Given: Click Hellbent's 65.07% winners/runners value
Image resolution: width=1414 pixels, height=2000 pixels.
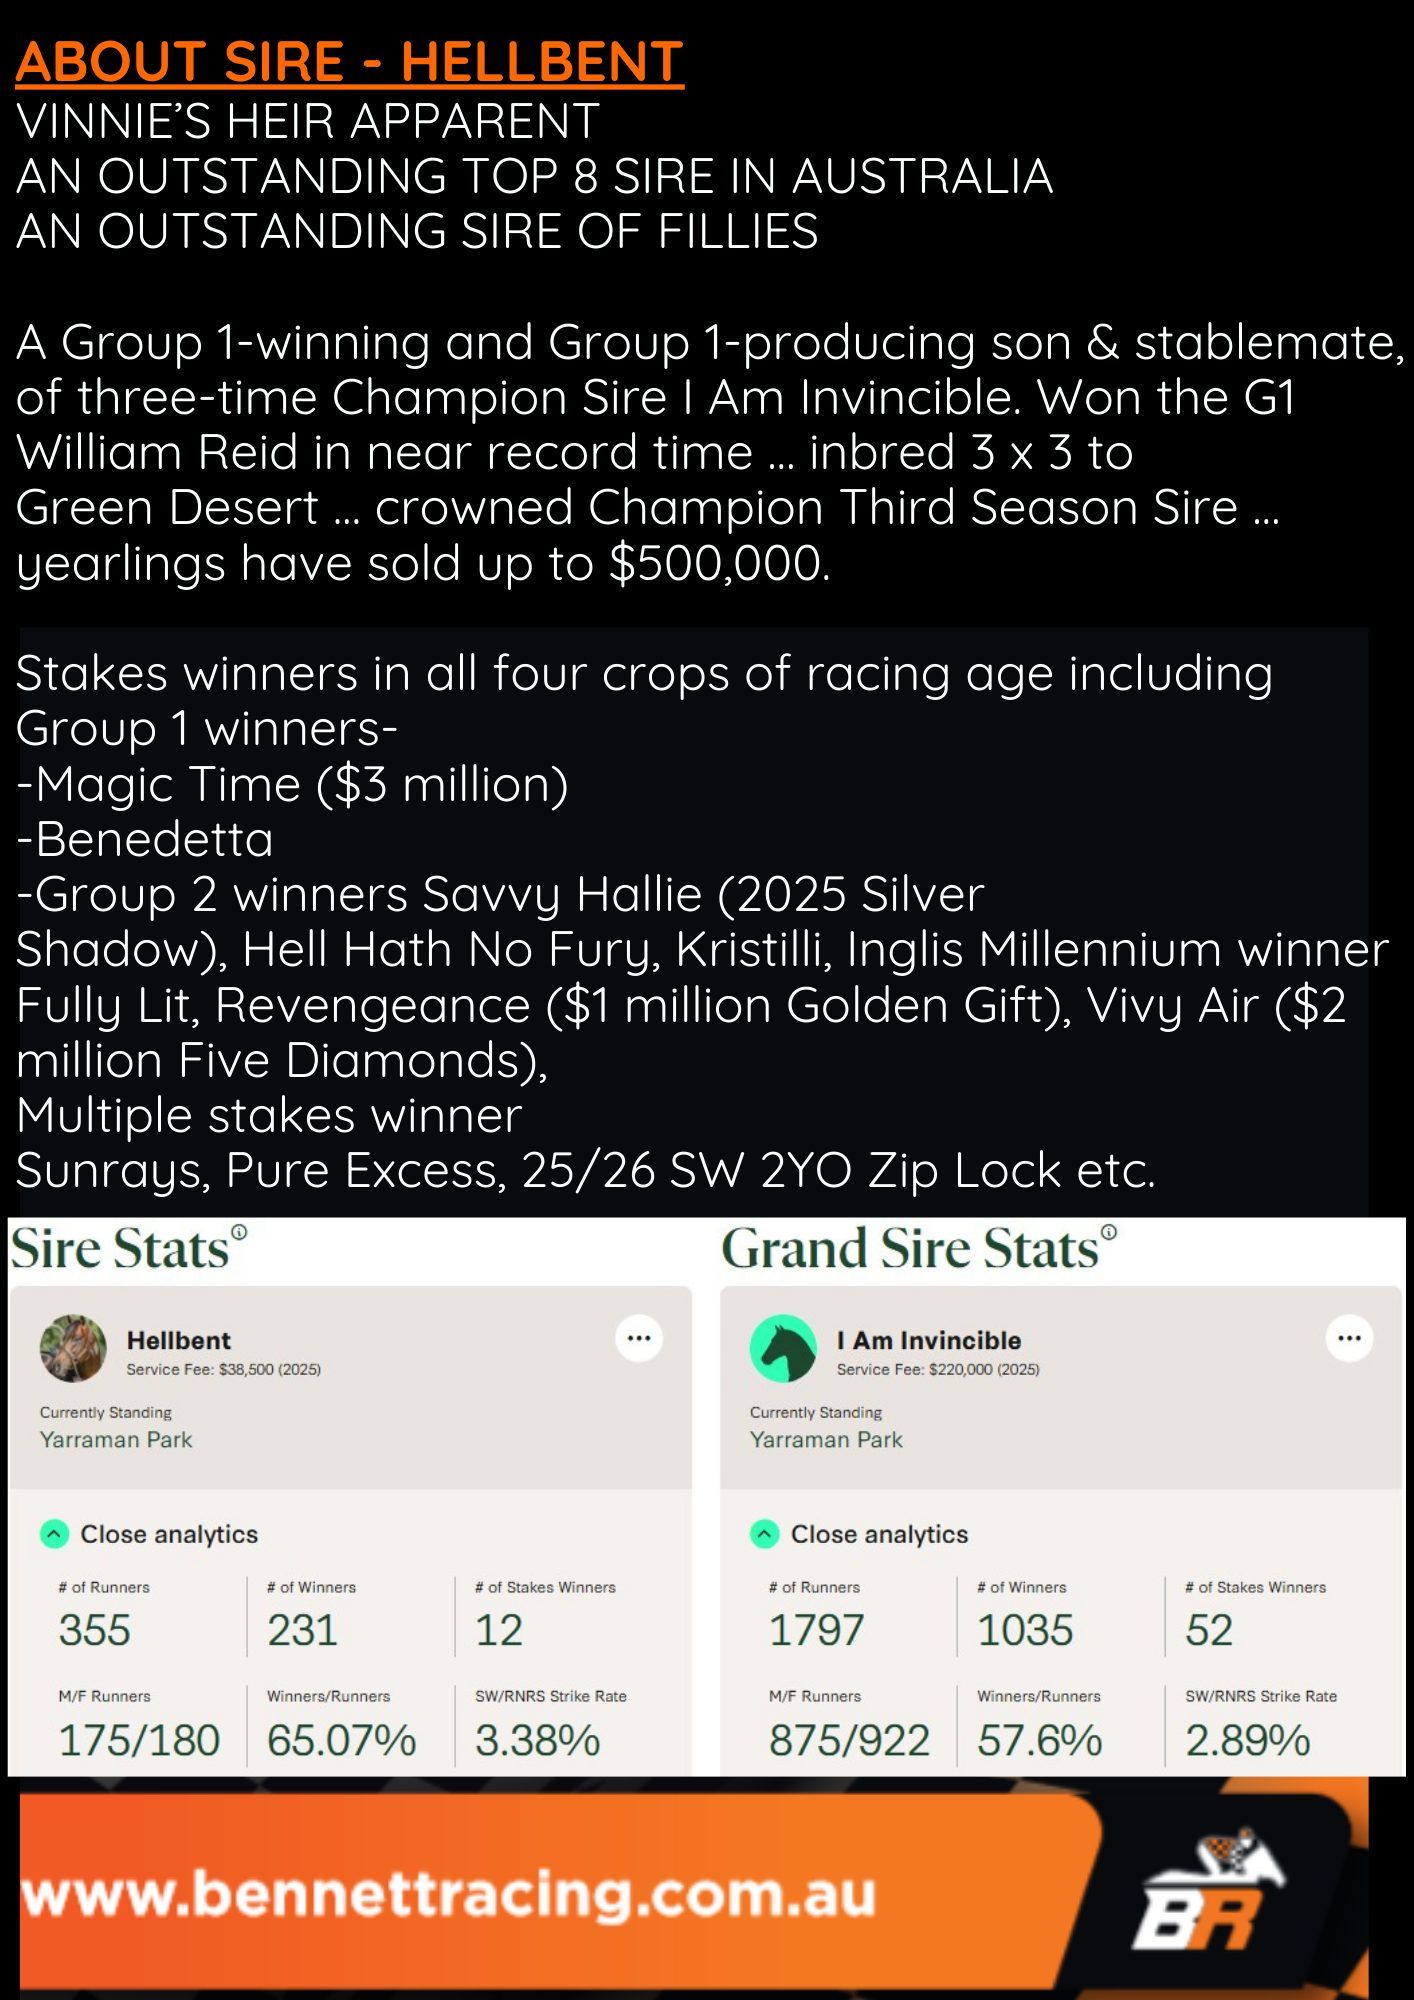Looking at the screenshot, I should click(x=341, y=1740).
